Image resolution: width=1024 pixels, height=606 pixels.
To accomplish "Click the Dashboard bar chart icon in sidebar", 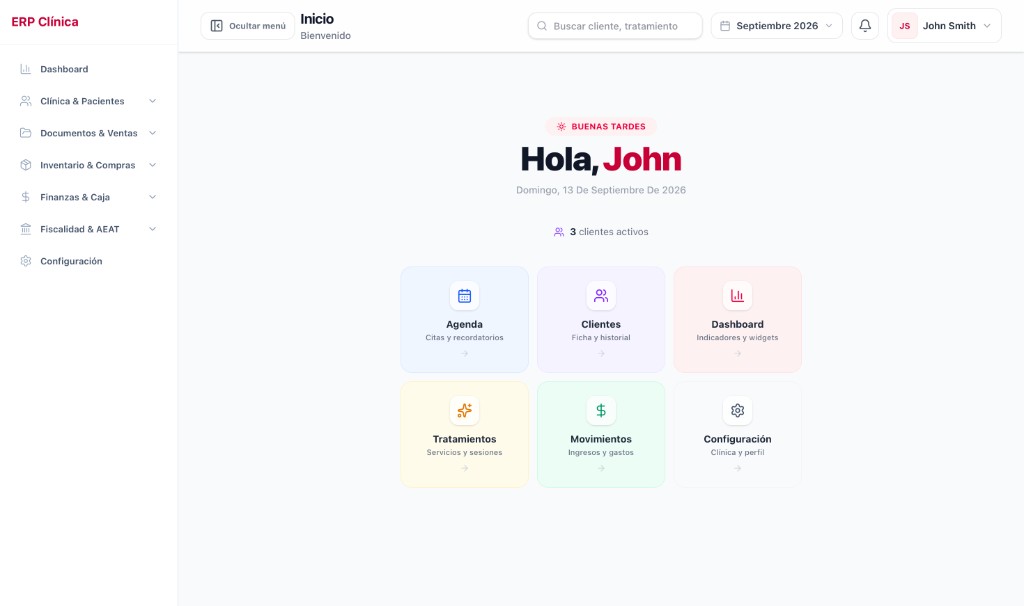I will tap(25, 69).
